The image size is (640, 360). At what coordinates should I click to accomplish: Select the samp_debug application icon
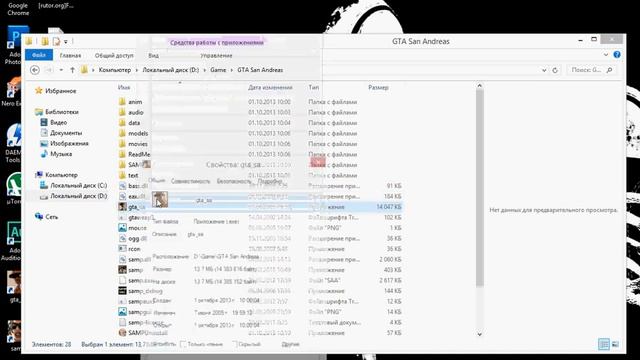(122, 291)
